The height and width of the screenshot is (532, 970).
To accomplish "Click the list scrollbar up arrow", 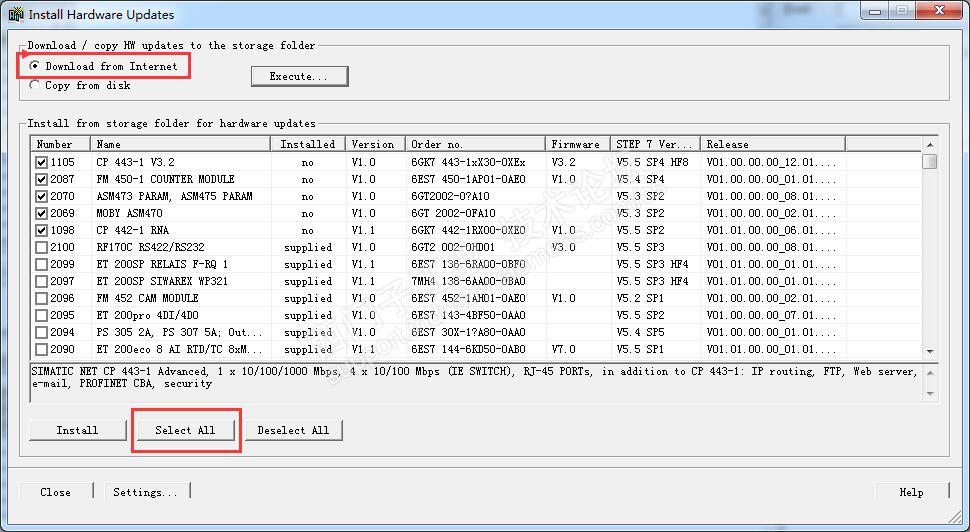I will click(x=930, y=145).
